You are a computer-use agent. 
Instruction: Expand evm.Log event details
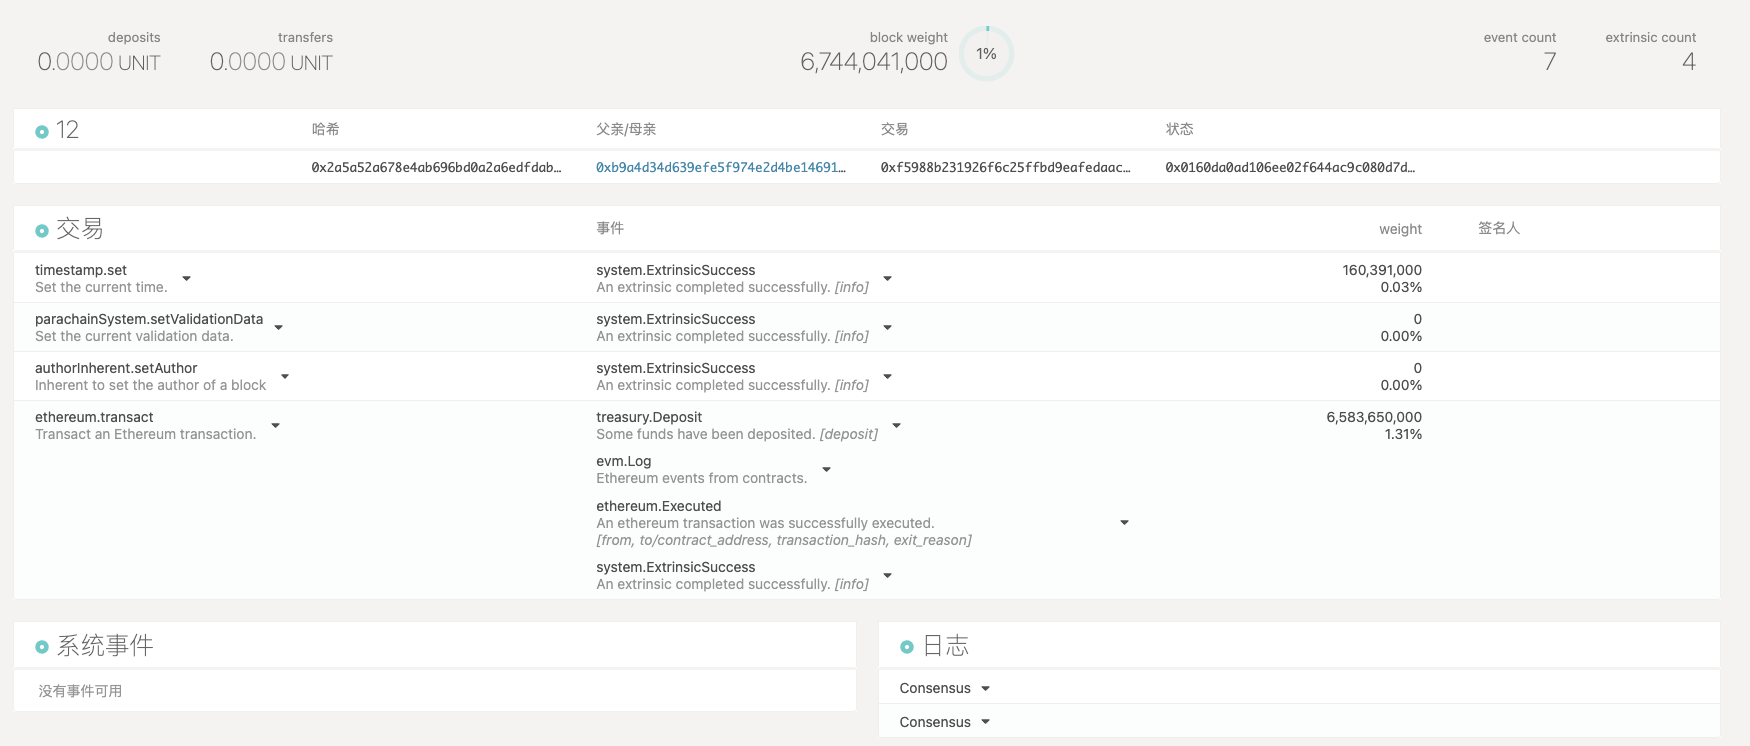coord(826,470)
